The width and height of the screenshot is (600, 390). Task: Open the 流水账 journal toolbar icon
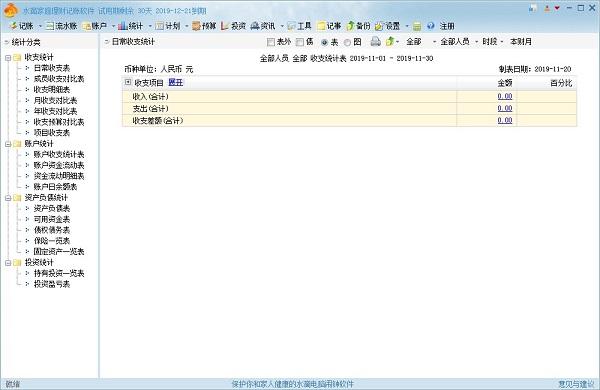point(50,26)
